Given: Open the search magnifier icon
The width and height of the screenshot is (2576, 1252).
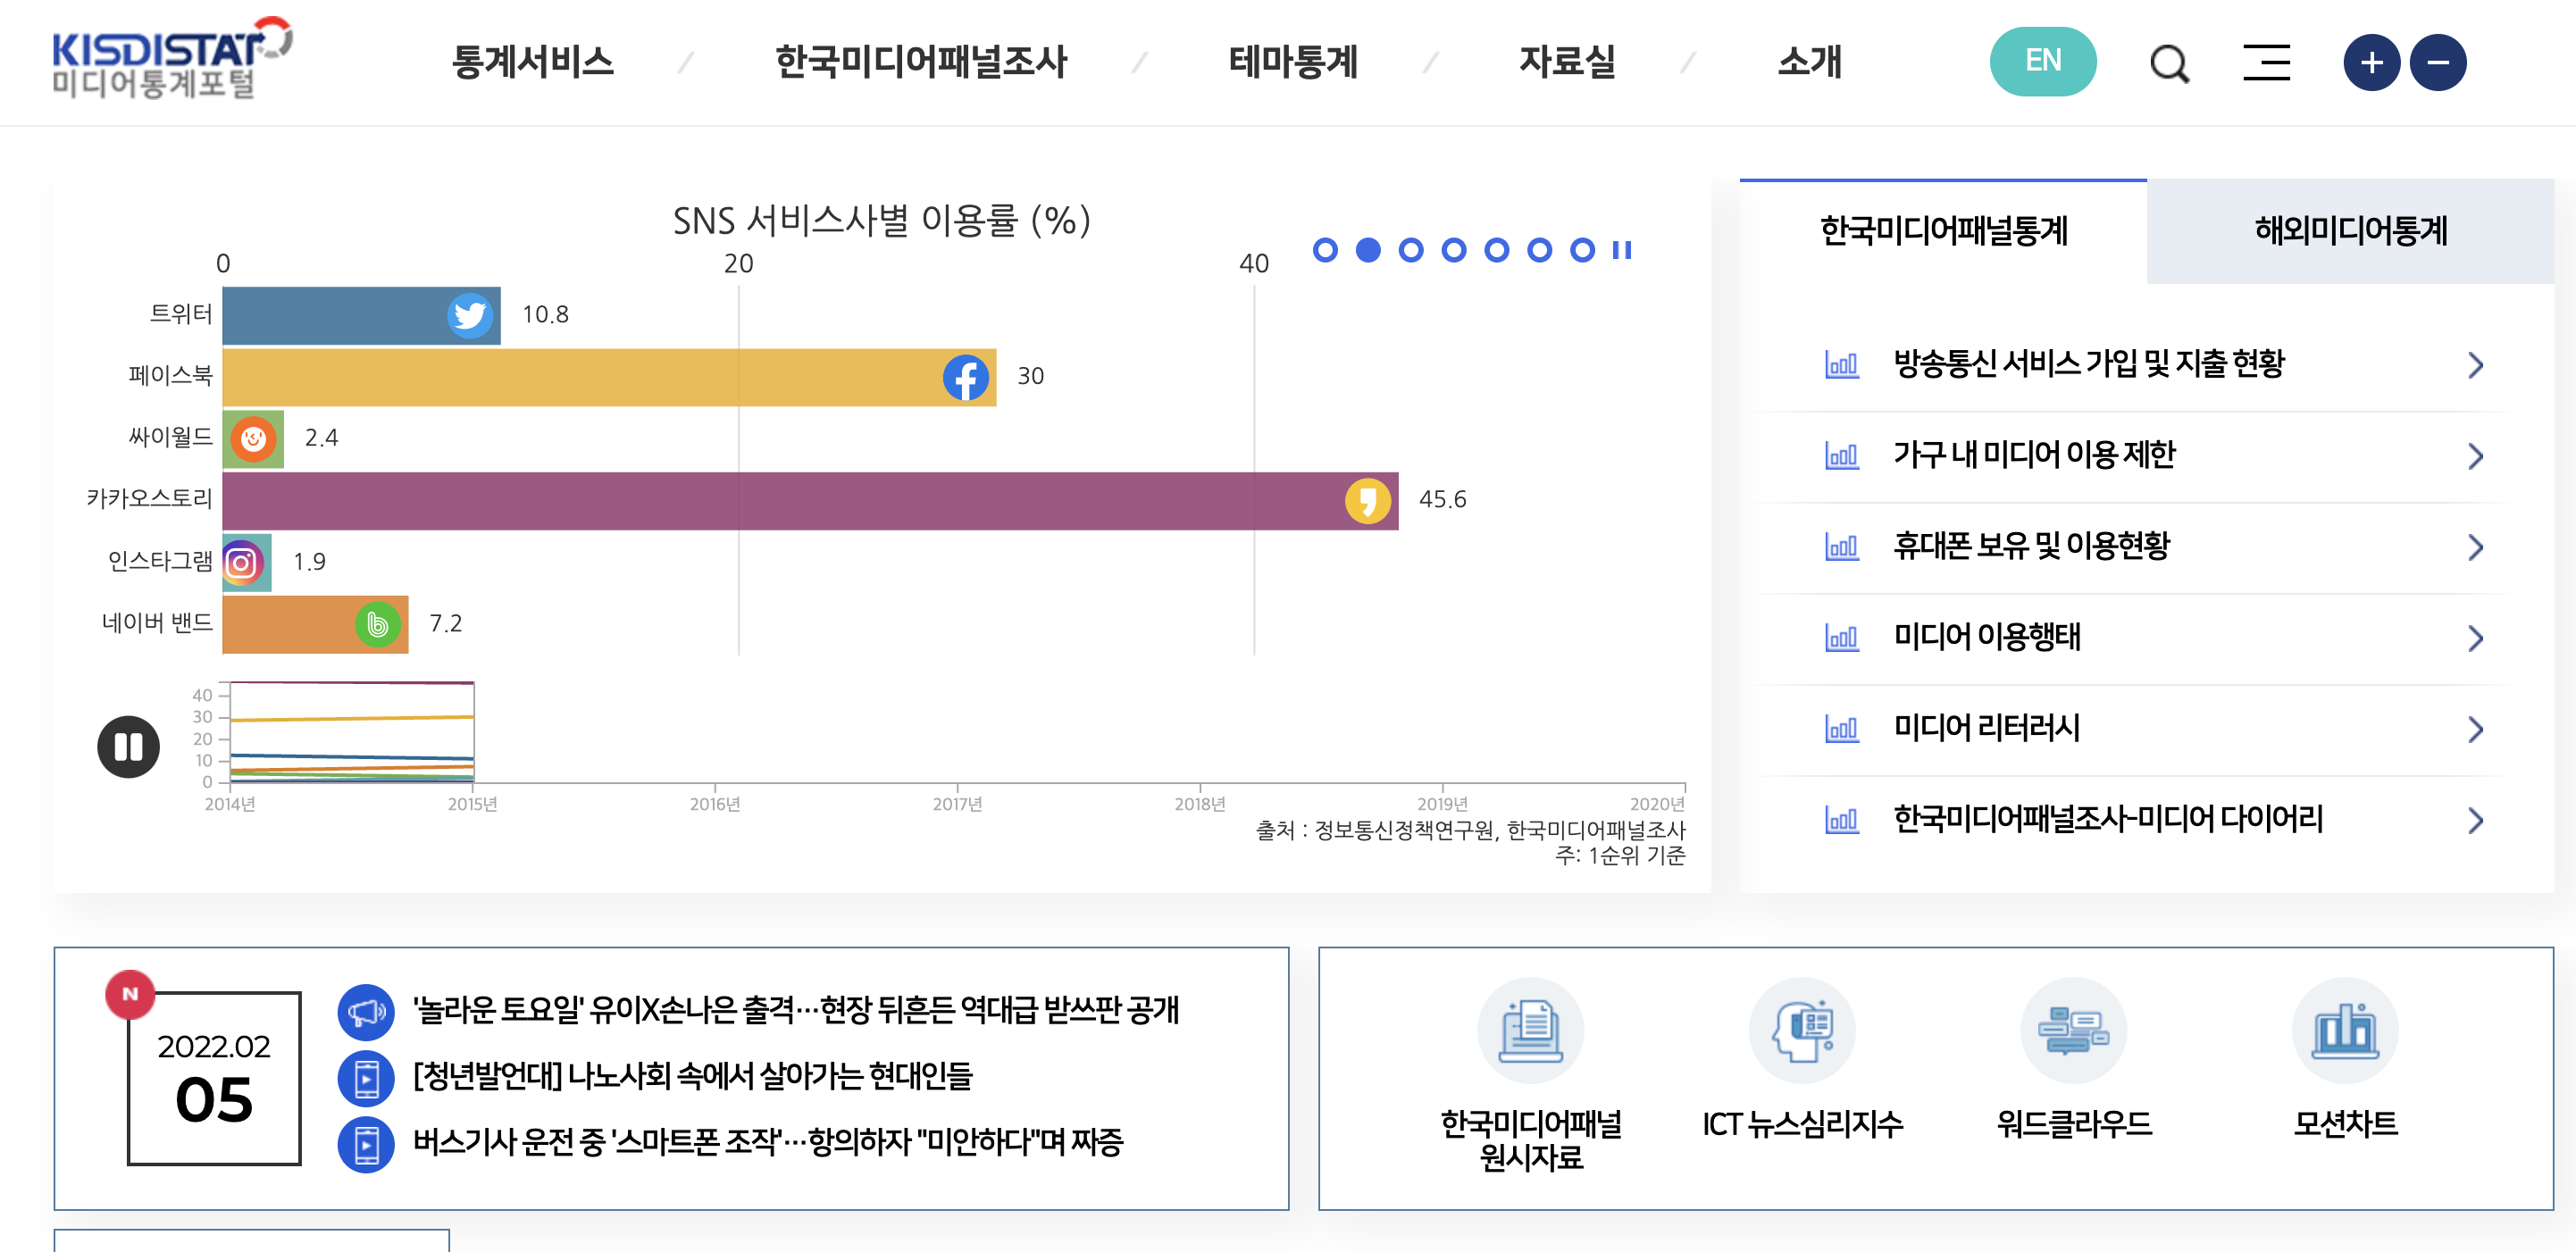Looking at the screenshot, I should click(x=2168, y=64).
